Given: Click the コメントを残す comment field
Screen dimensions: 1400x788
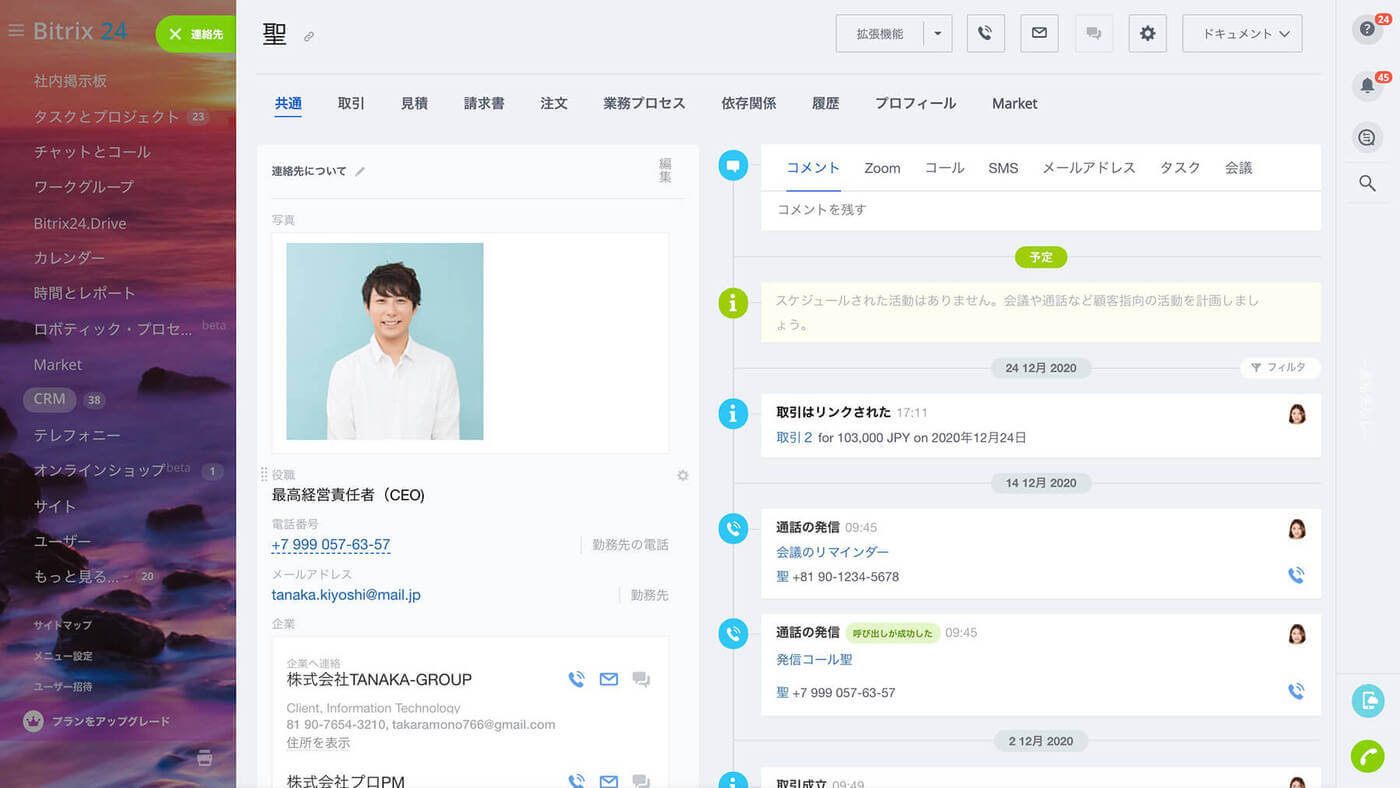Looking at the screenshot, I should click(x=1041, y=210).
